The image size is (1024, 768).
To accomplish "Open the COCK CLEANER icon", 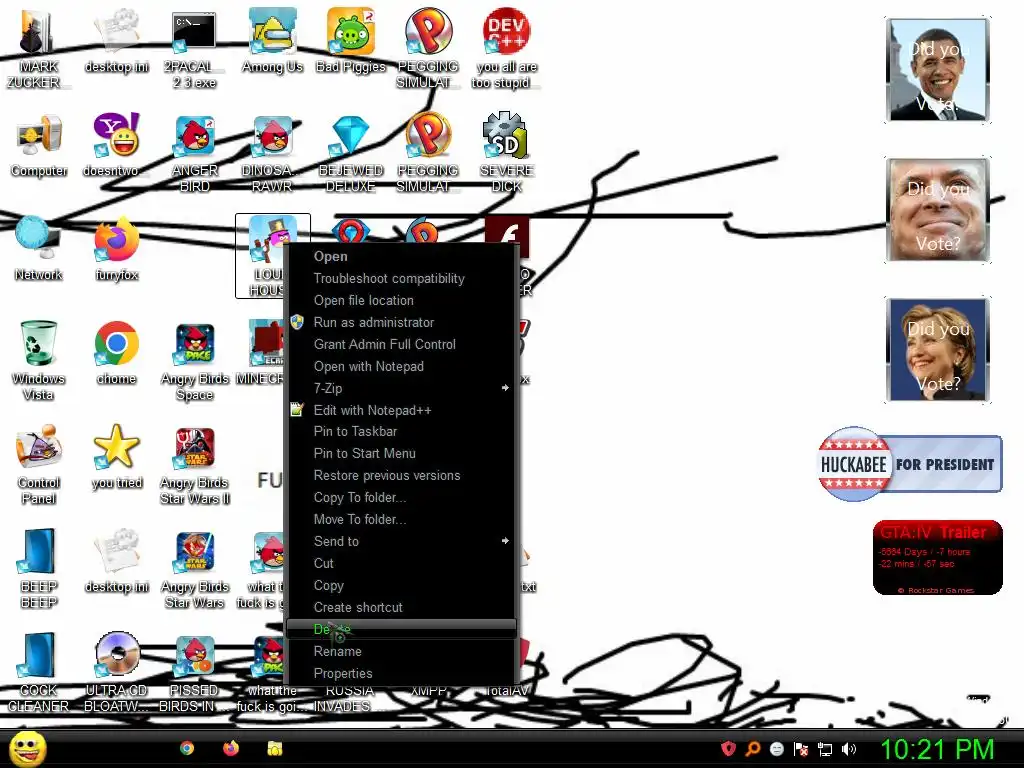I will pyautogui.click(x=39, y=673).
